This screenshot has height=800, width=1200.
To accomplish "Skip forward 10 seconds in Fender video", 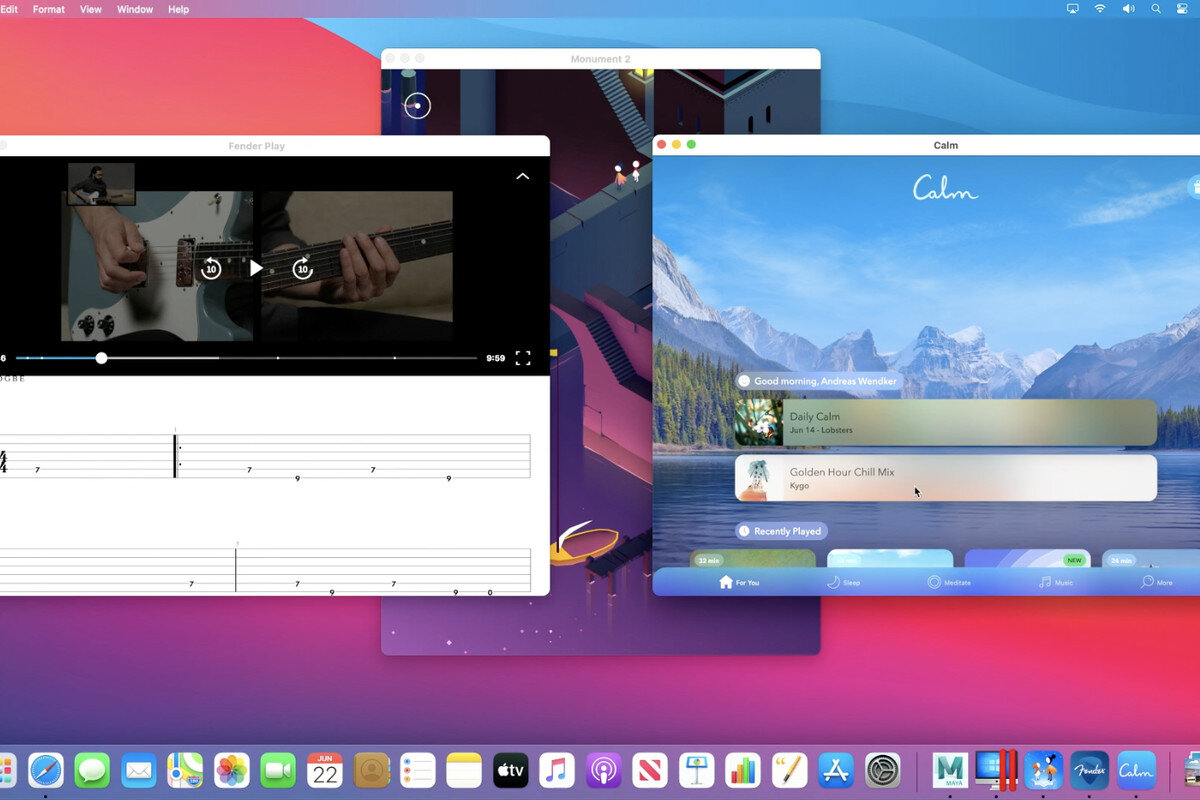I will 302,268.
